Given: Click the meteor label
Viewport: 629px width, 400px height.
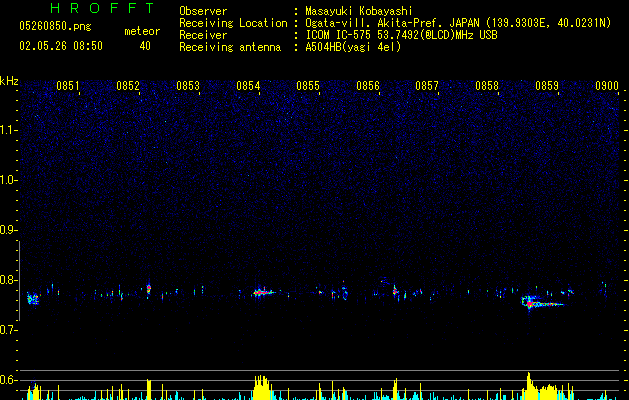Looking at the screenshot, I should 142,31.
